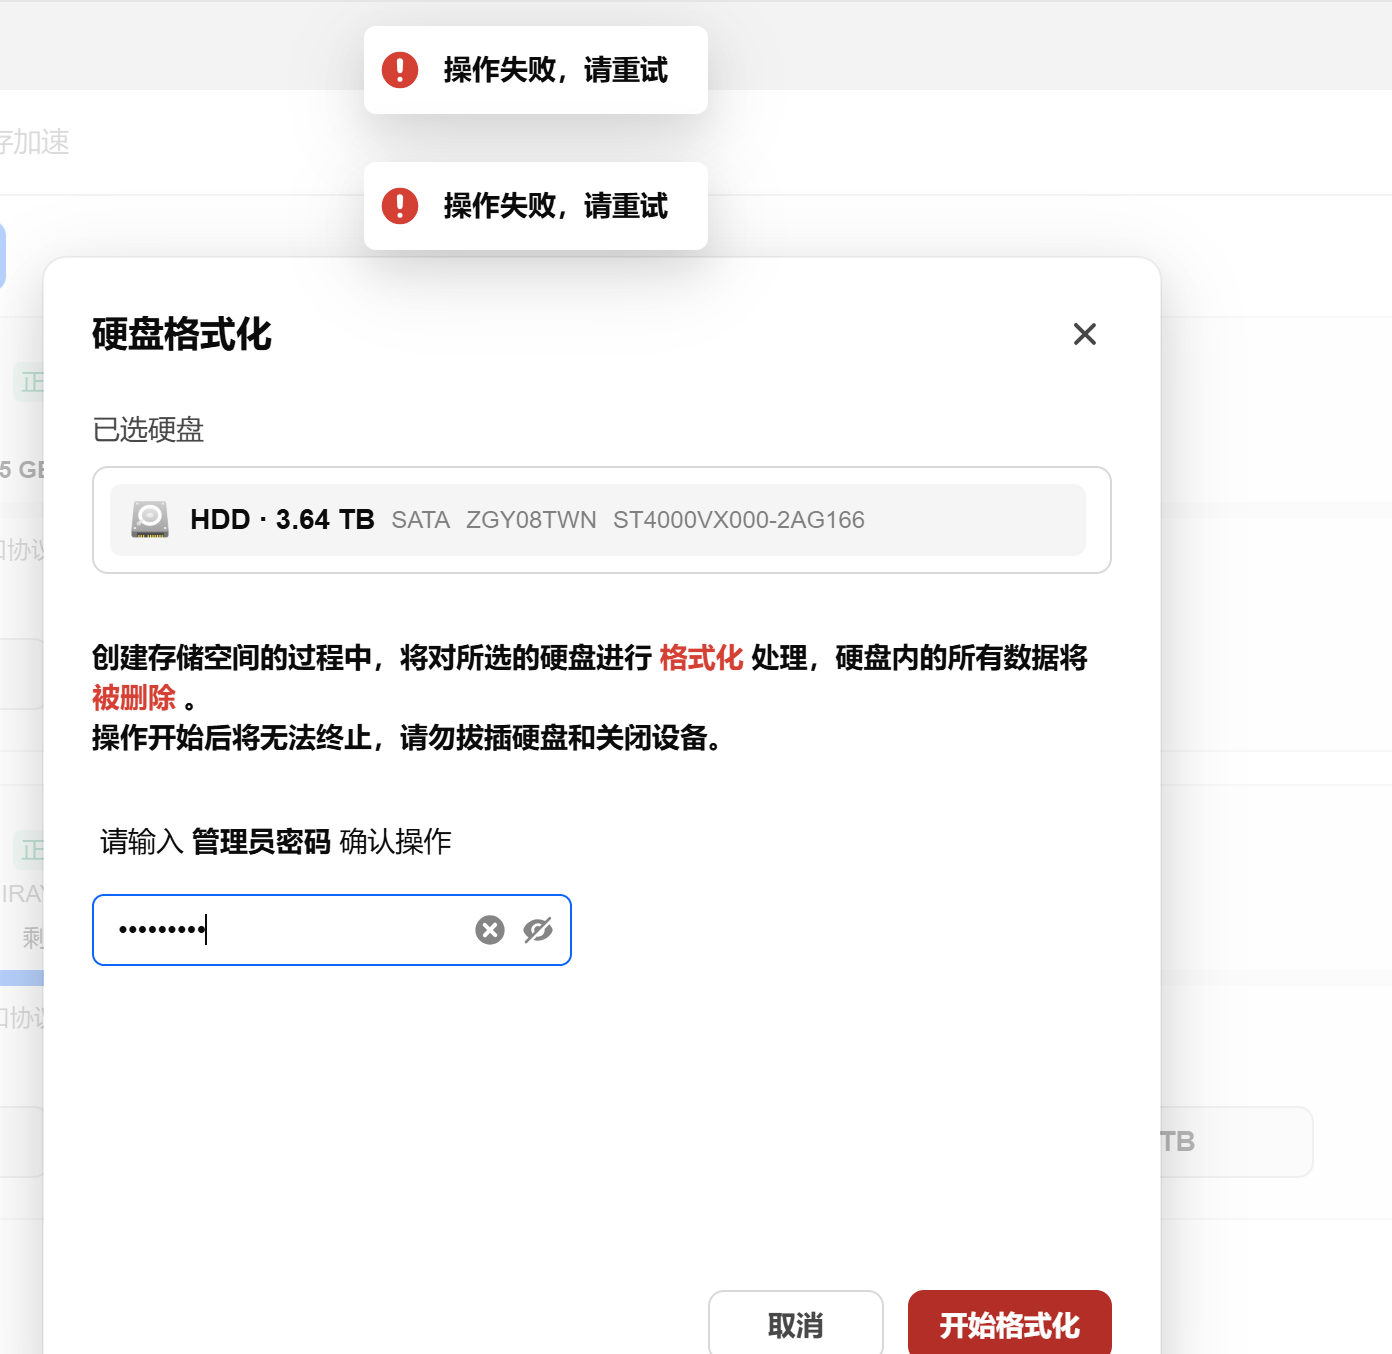Click the 已选硬盘 label

[148, 430]
